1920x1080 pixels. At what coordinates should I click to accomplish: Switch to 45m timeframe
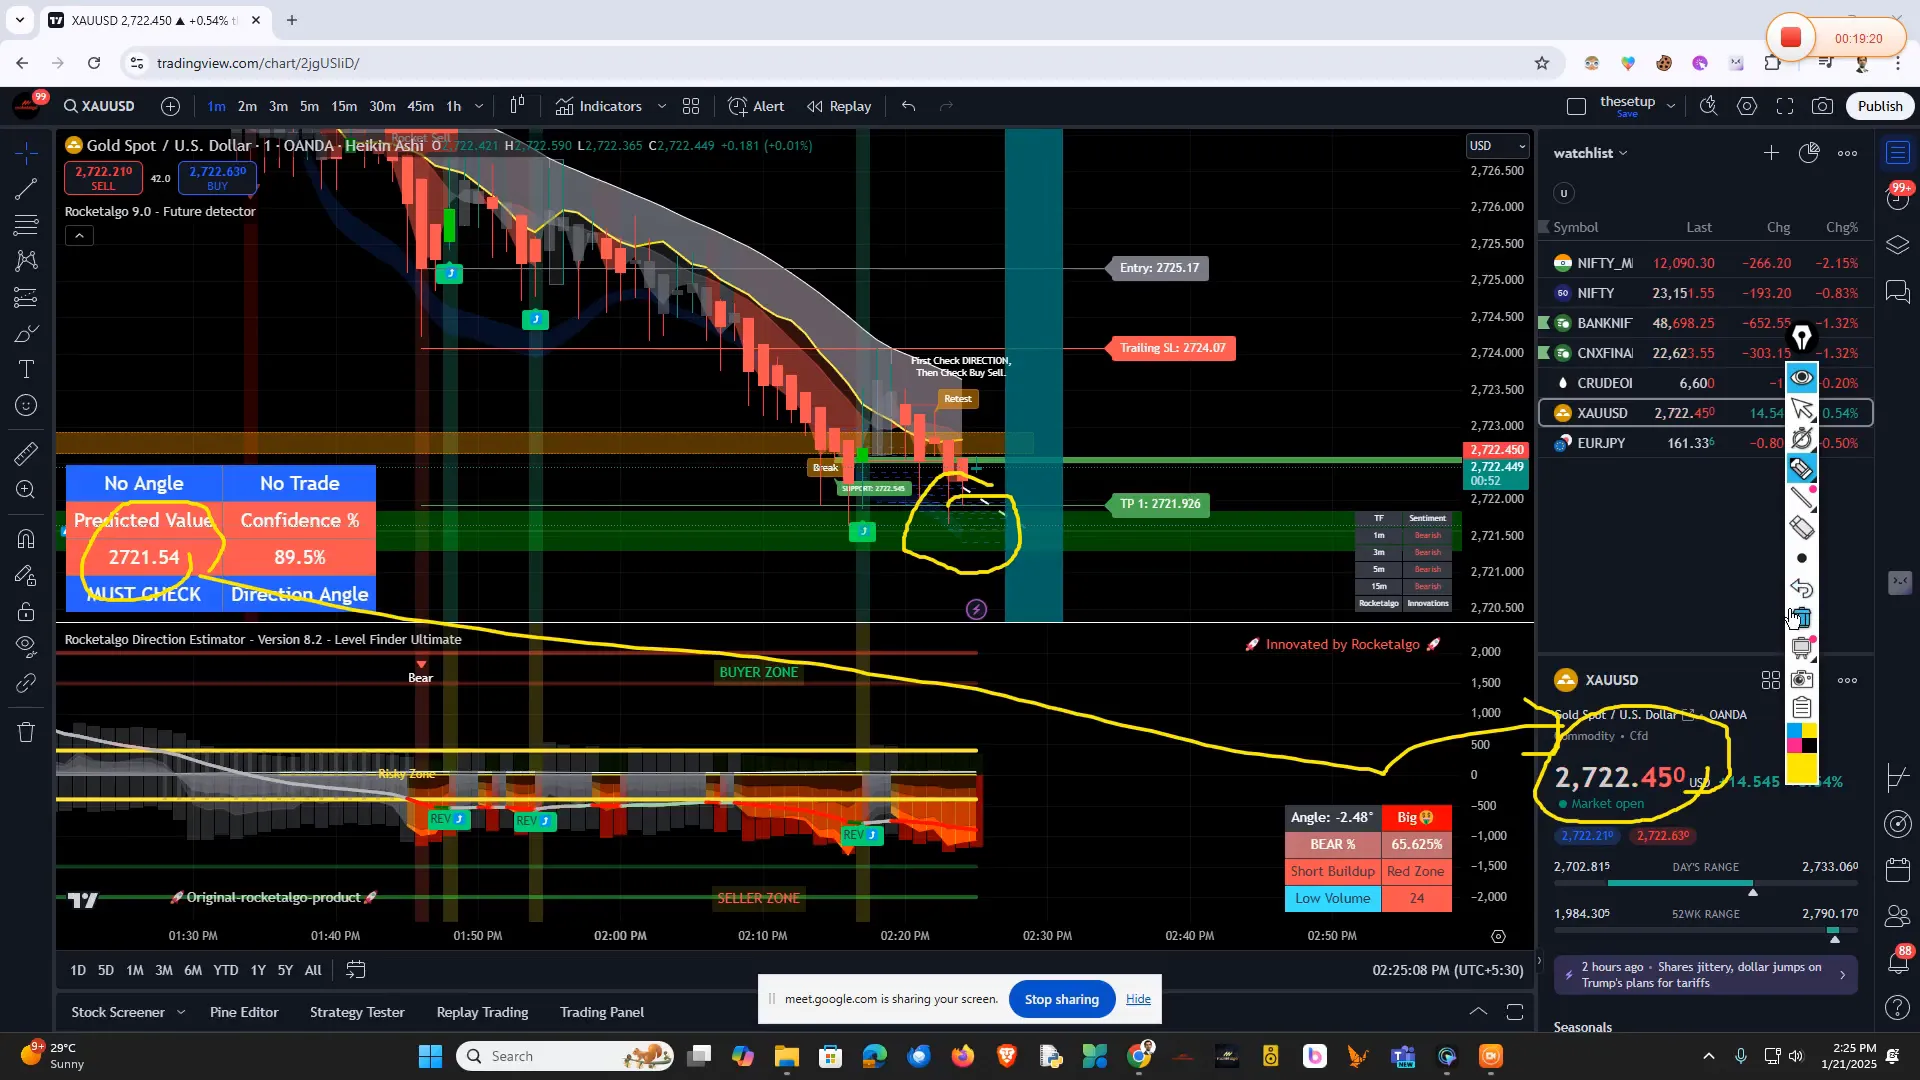421,106
